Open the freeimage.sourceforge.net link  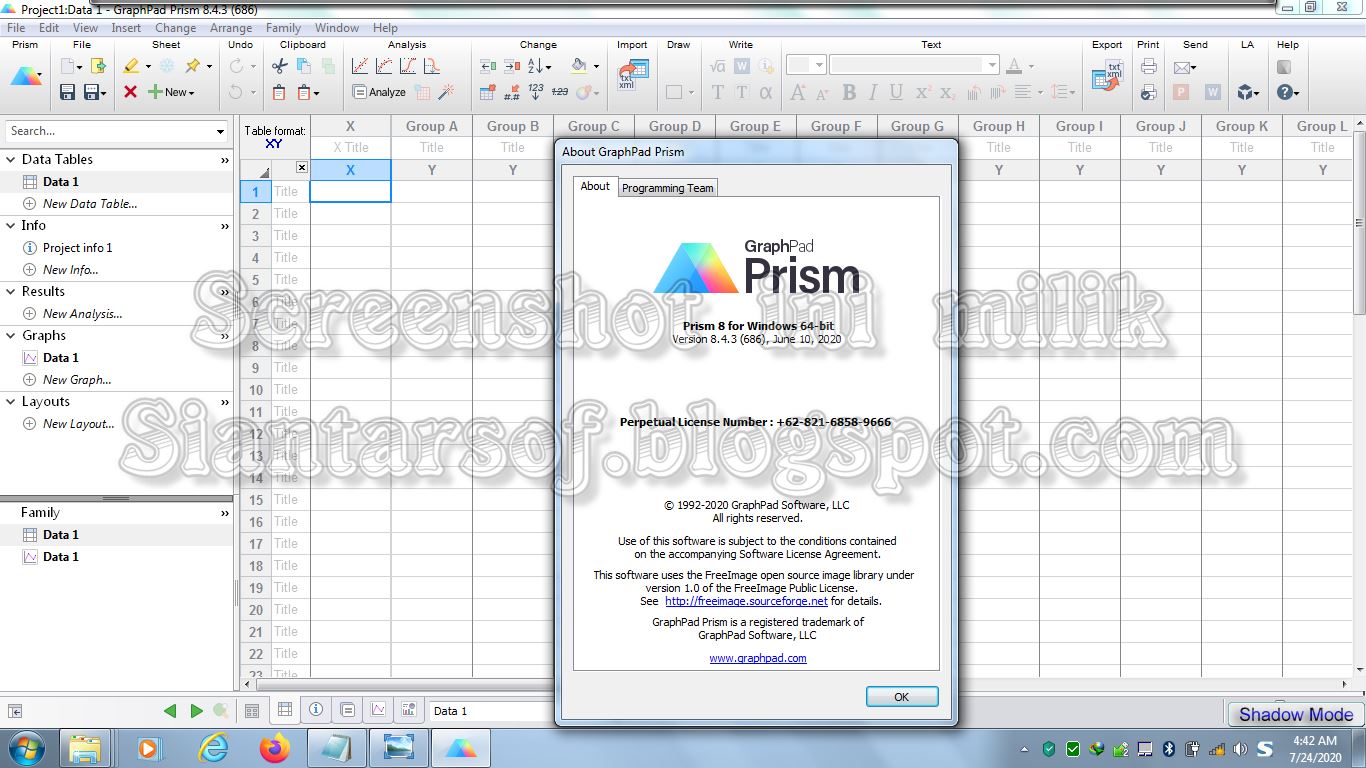tap(746, 601)
